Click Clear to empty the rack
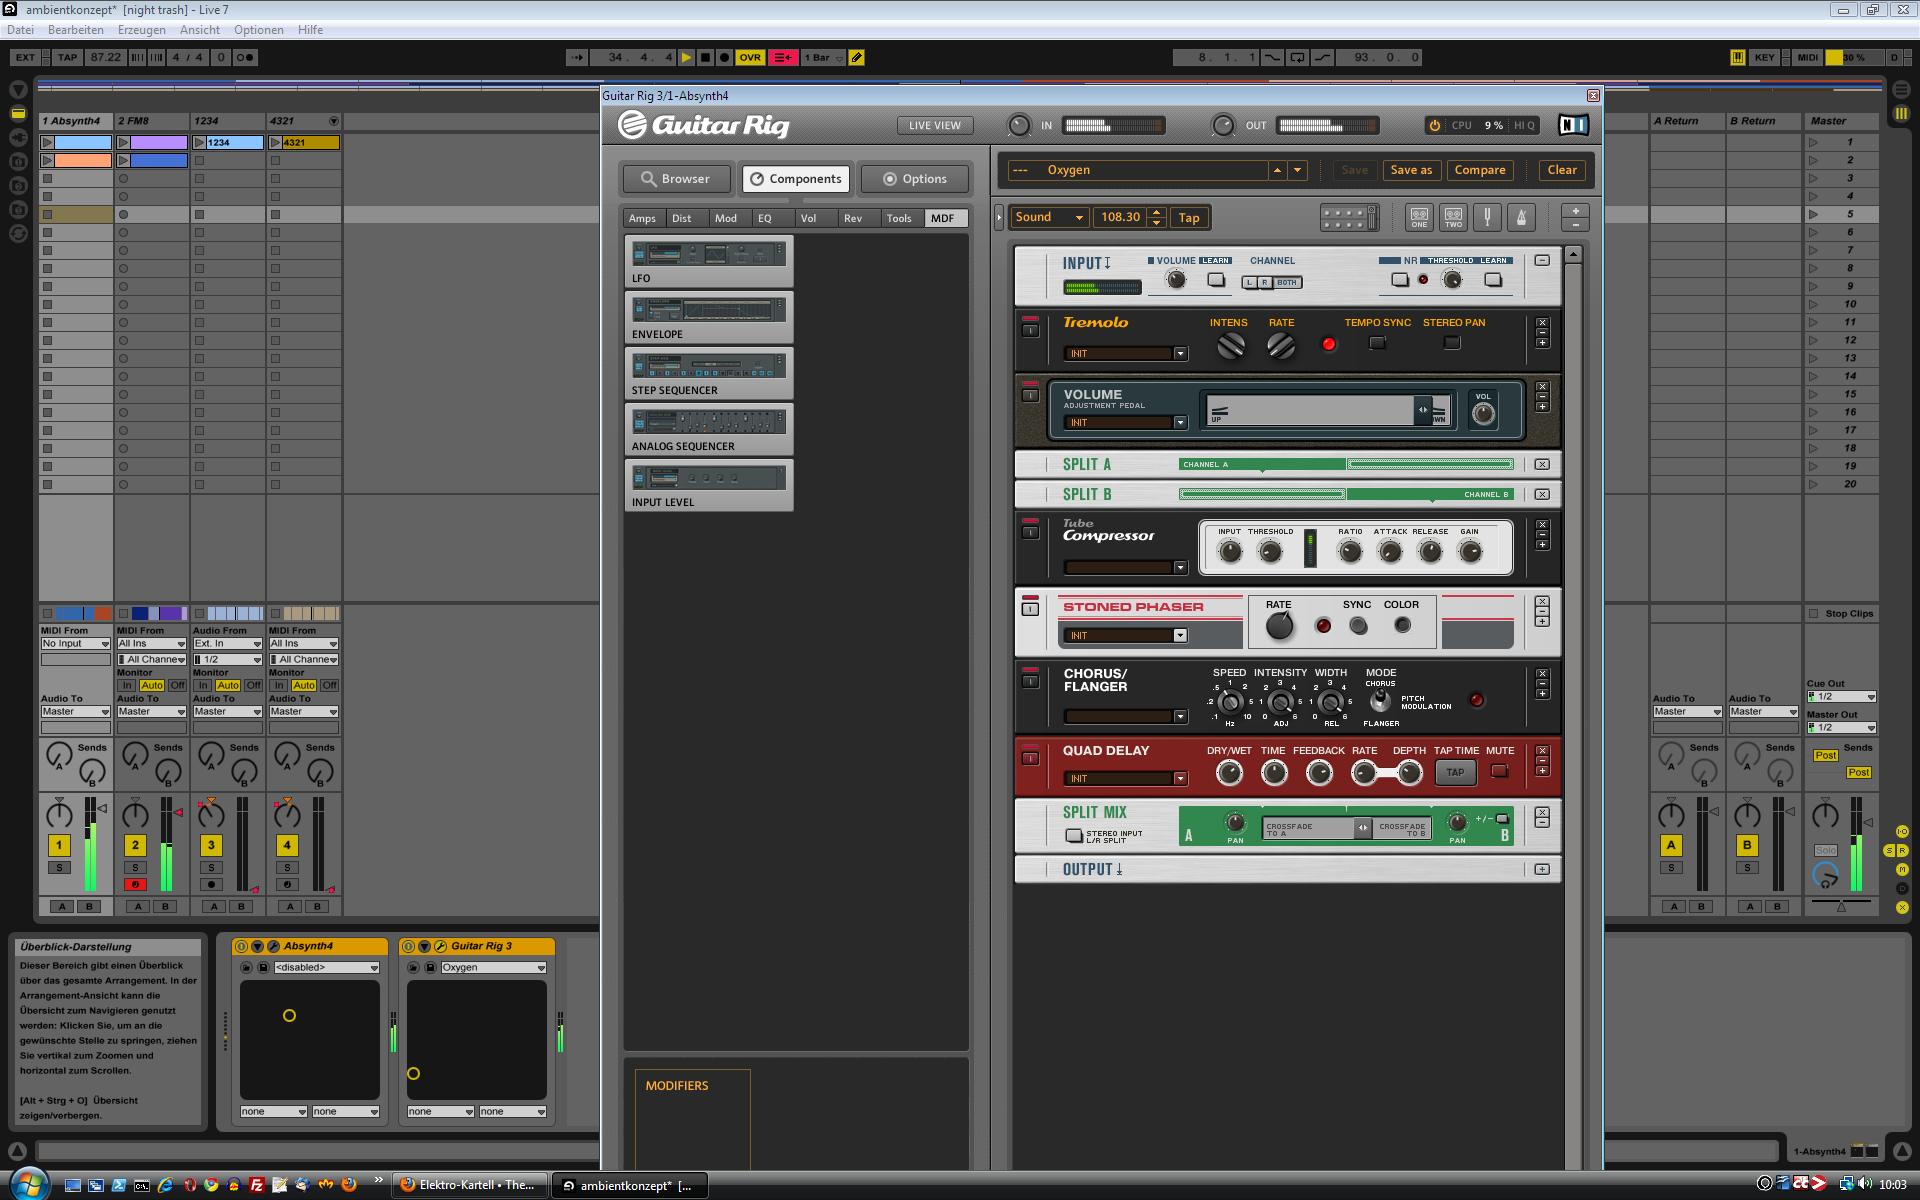 point(1562,170)
